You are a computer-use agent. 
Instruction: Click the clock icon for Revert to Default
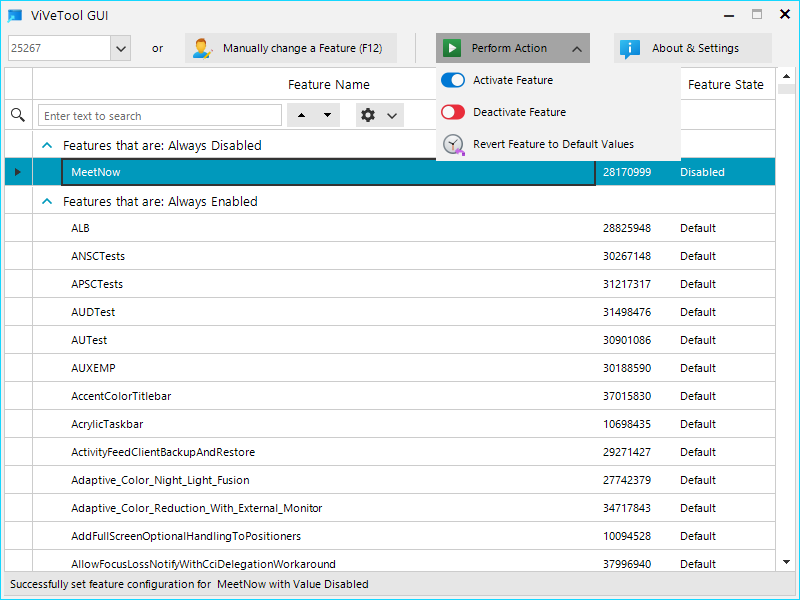pyautogui.click(x=453, y=145)
